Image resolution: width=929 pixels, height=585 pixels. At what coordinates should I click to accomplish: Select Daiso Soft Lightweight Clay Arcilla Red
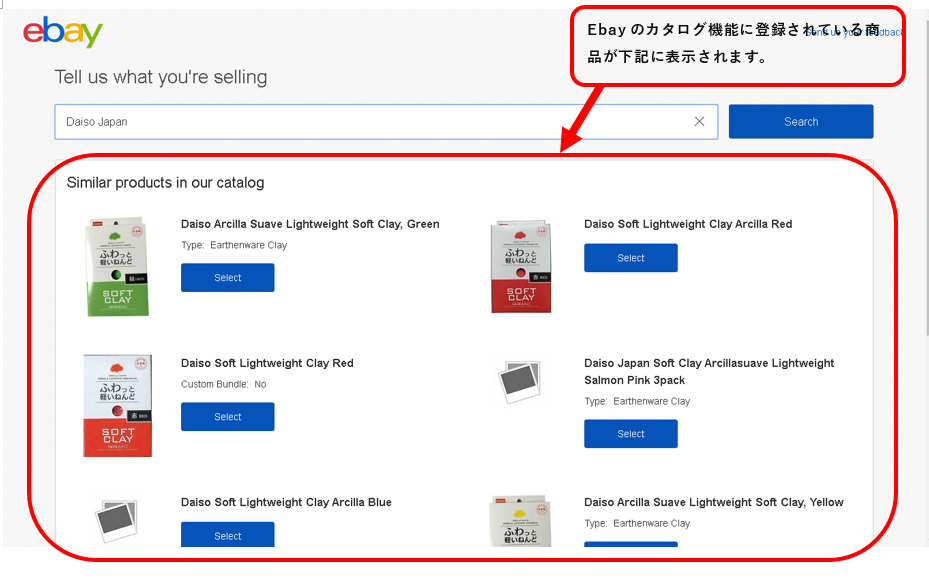[x=630, y=258]
